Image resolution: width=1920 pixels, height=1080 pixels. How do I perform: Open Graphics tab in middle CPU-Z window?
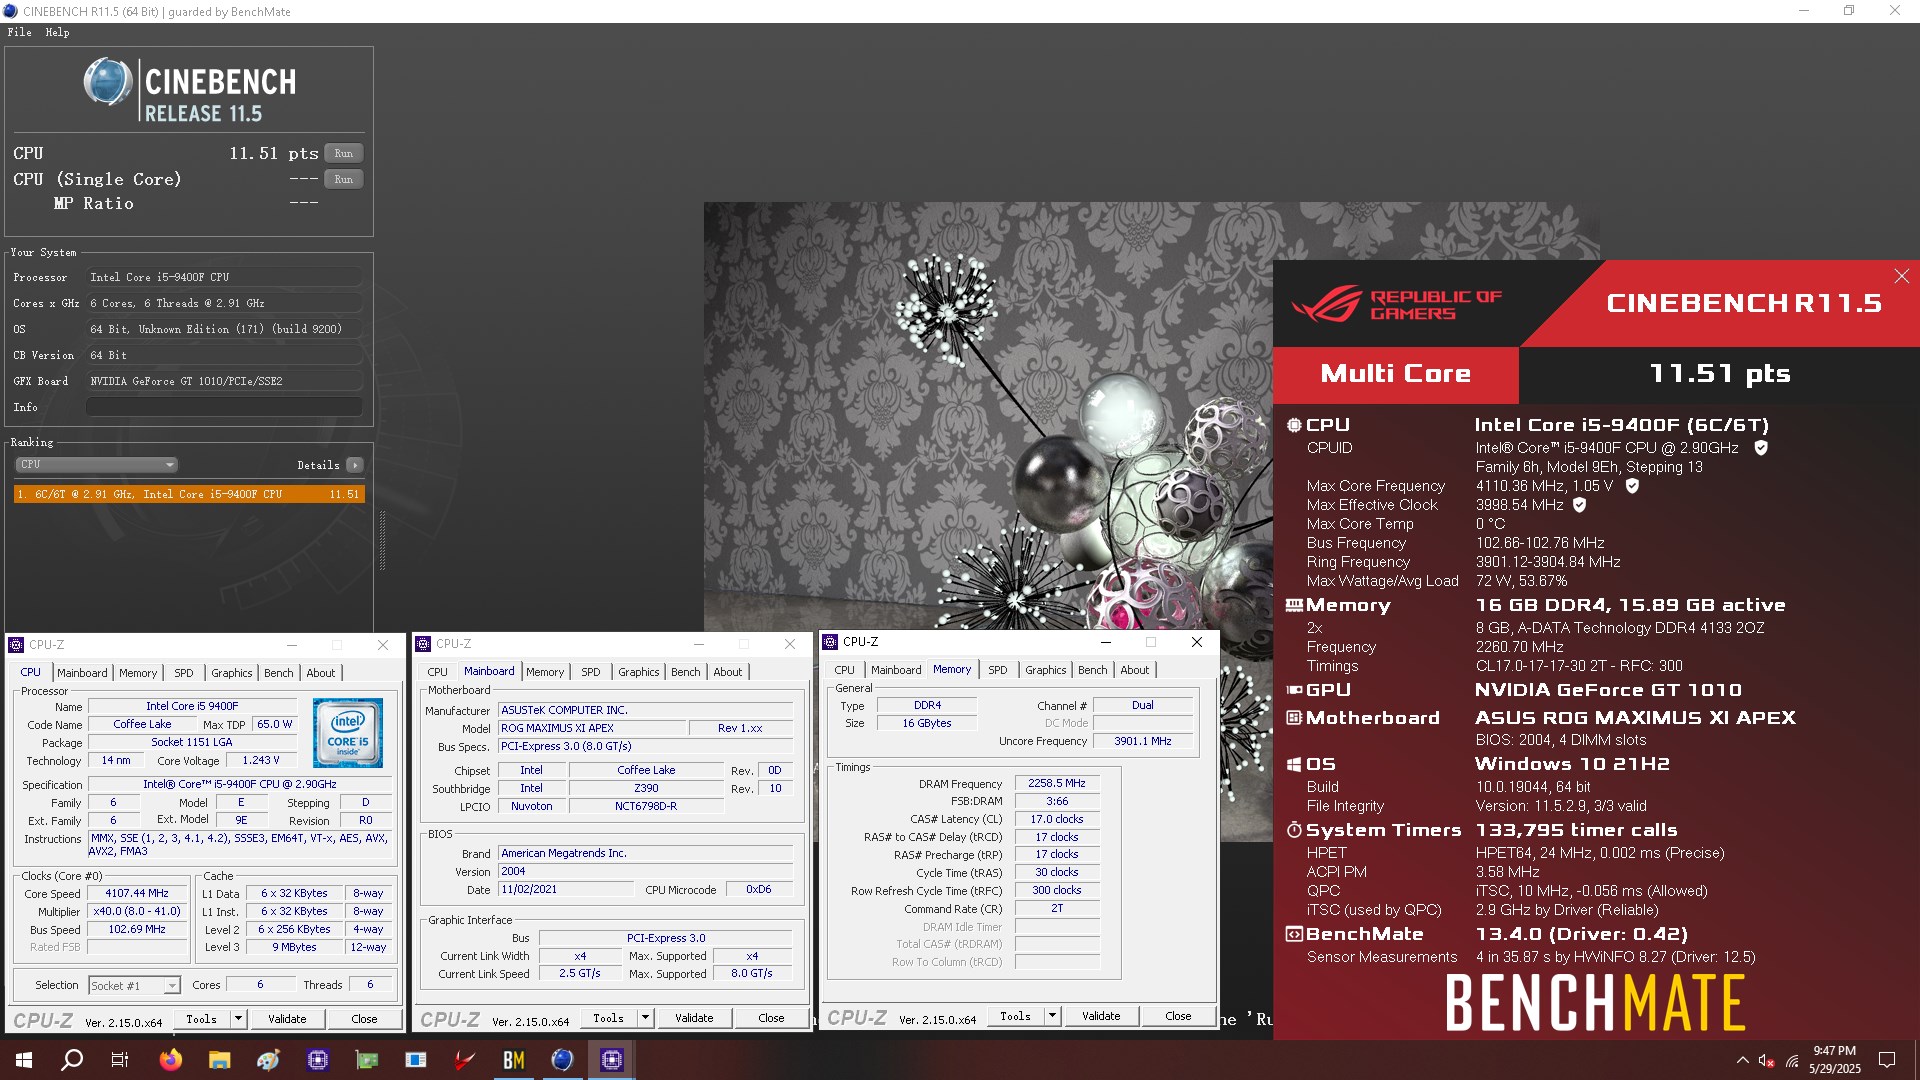(x=638, y=672)
